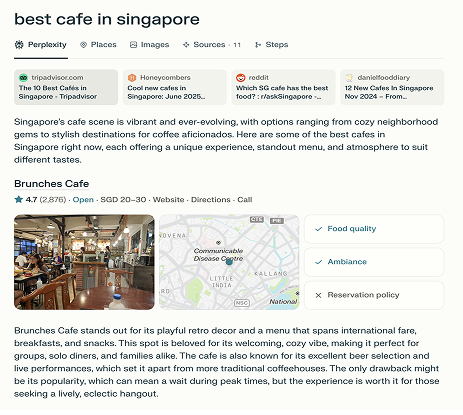Click the Ambiance card
The image size is (463, 415).
point(374,262)
